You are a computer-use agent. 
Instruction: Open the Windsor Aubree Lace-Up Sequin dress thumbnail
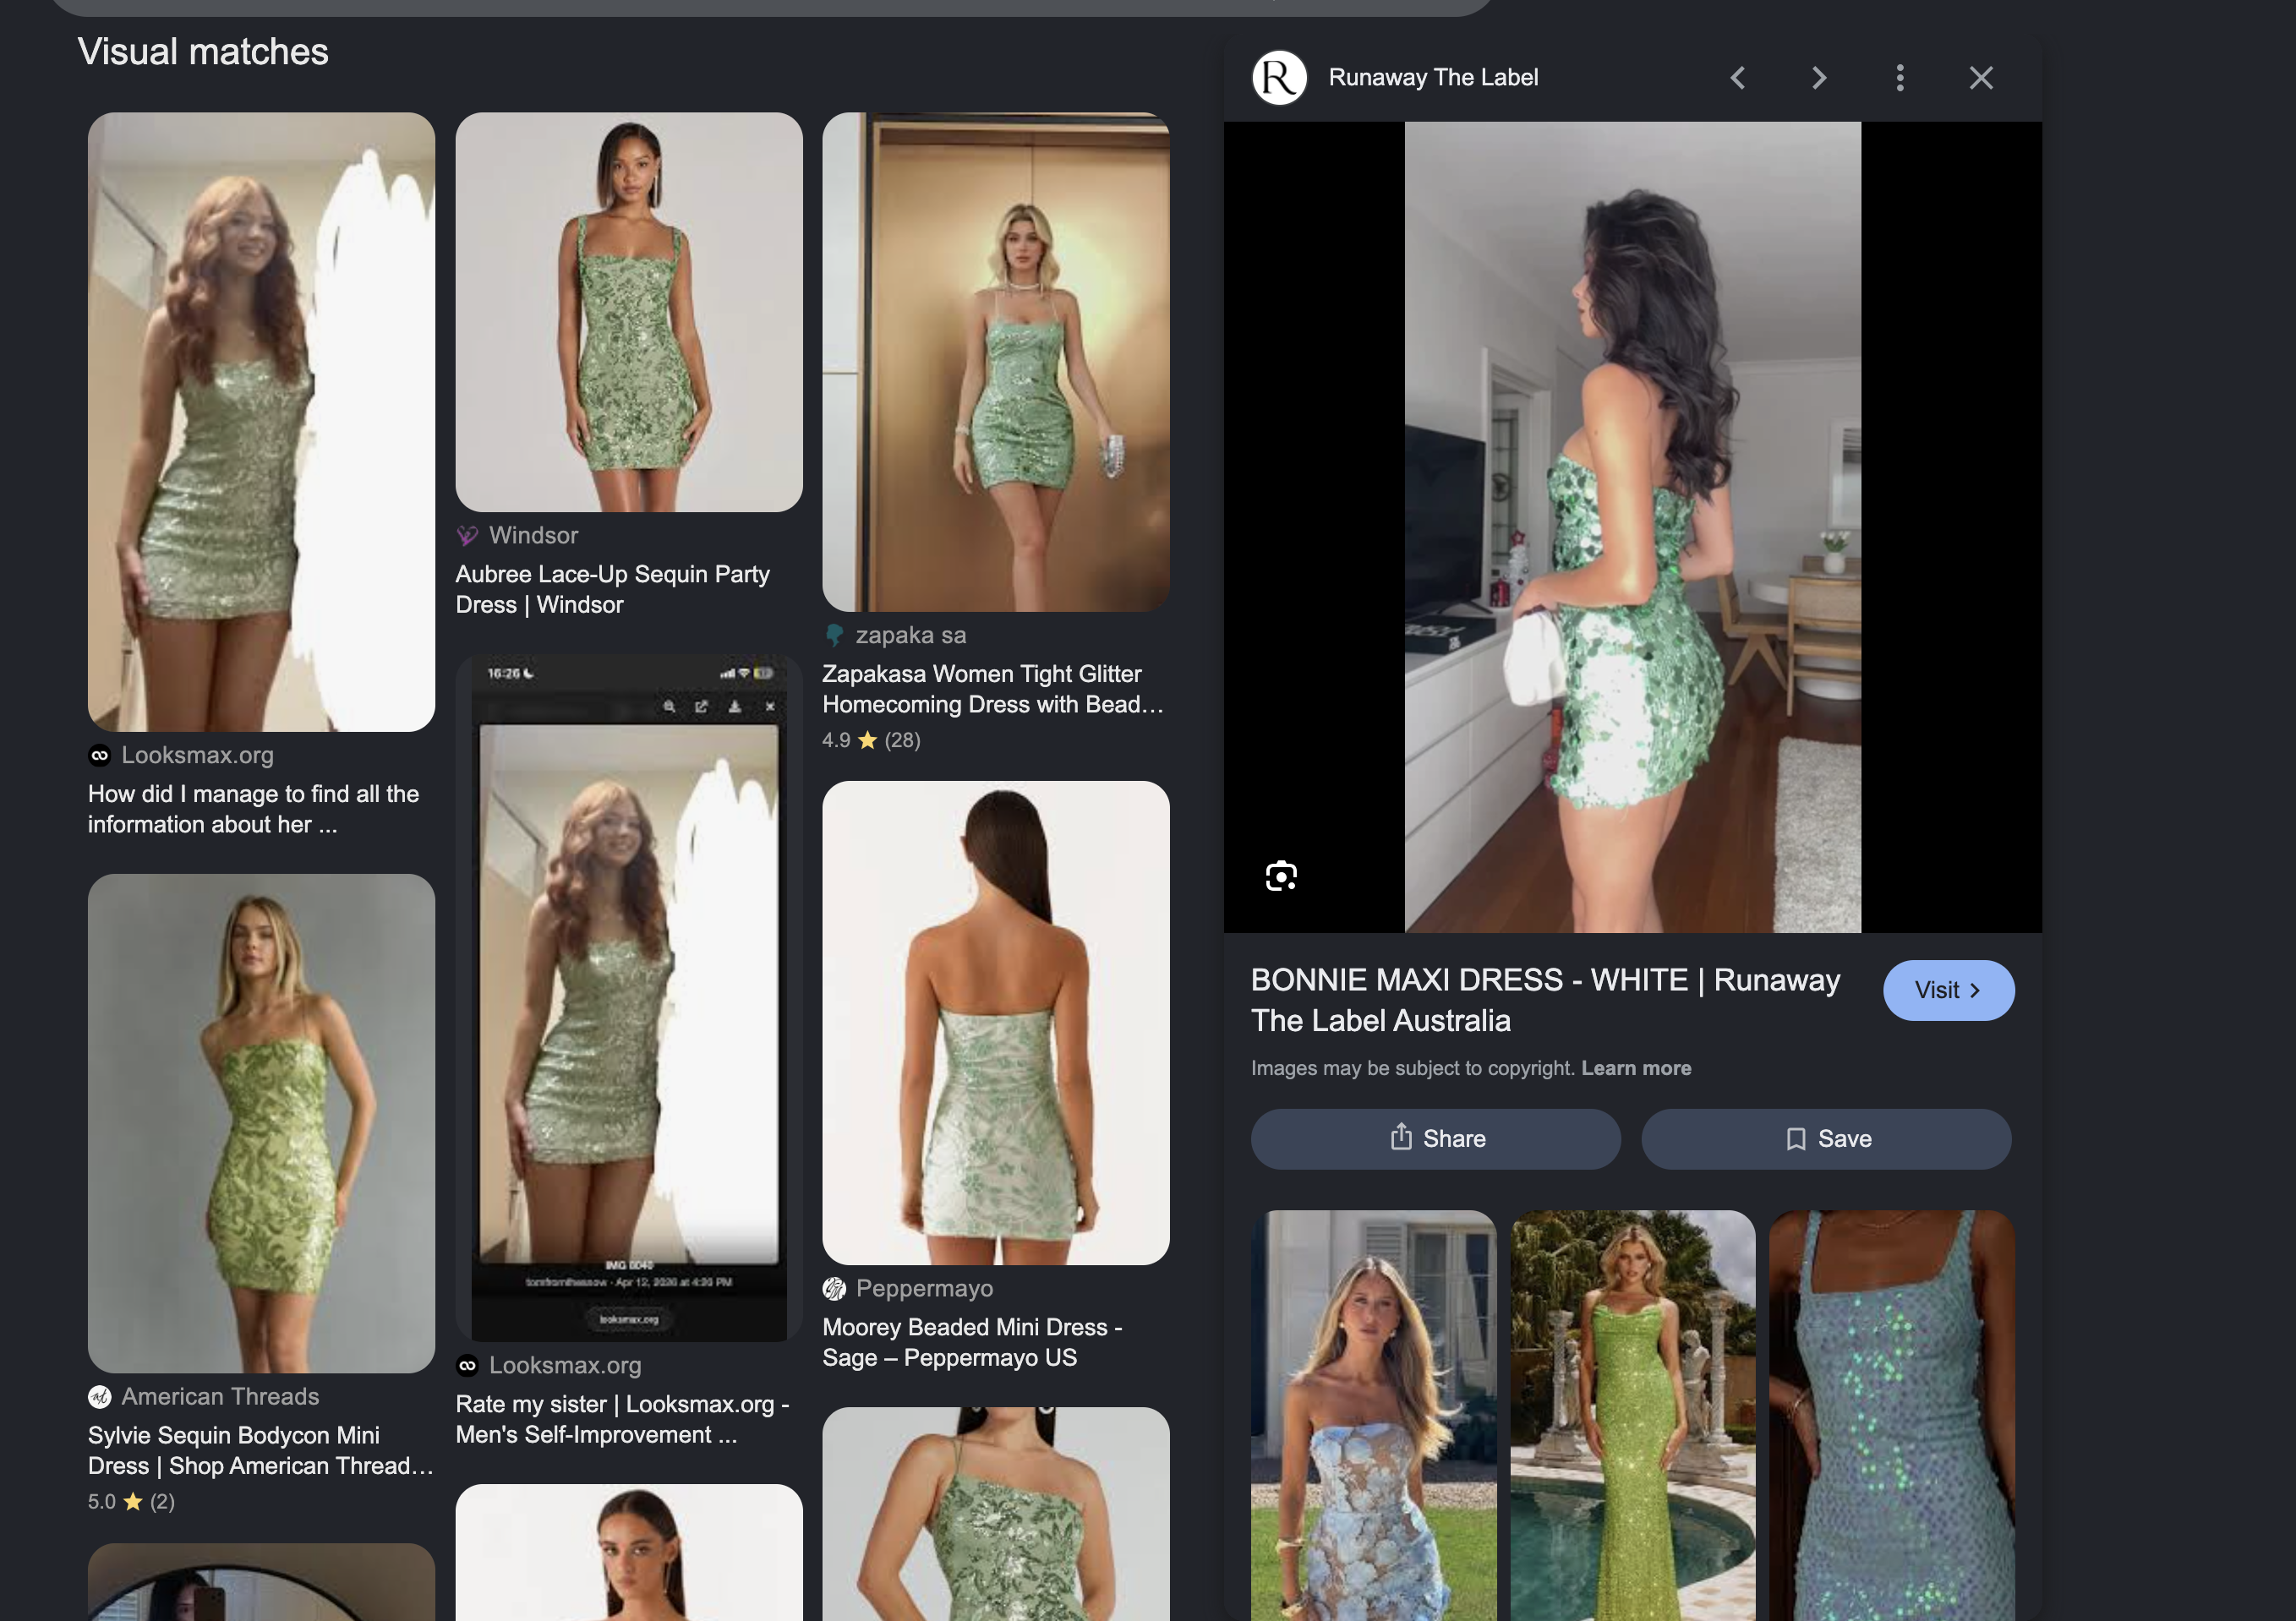629,312
